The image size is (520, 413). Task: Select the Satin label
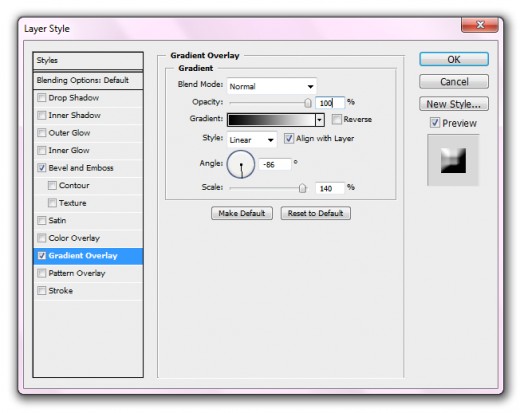click(x=57, y=220)
